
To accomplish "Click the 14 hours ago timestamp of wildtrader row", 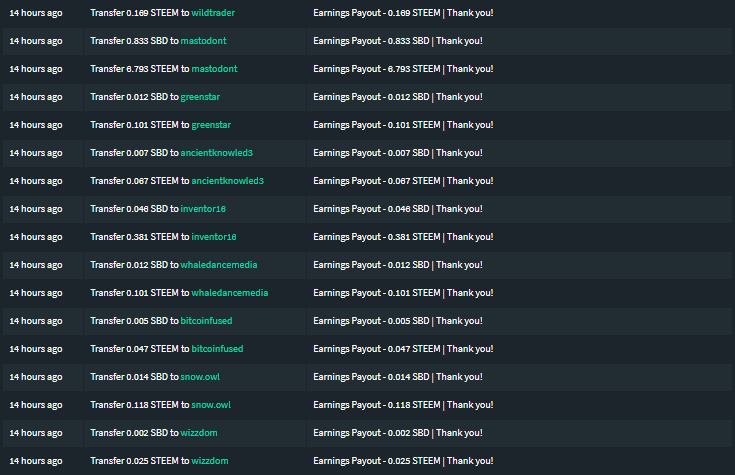I will [x=36, y=13].
